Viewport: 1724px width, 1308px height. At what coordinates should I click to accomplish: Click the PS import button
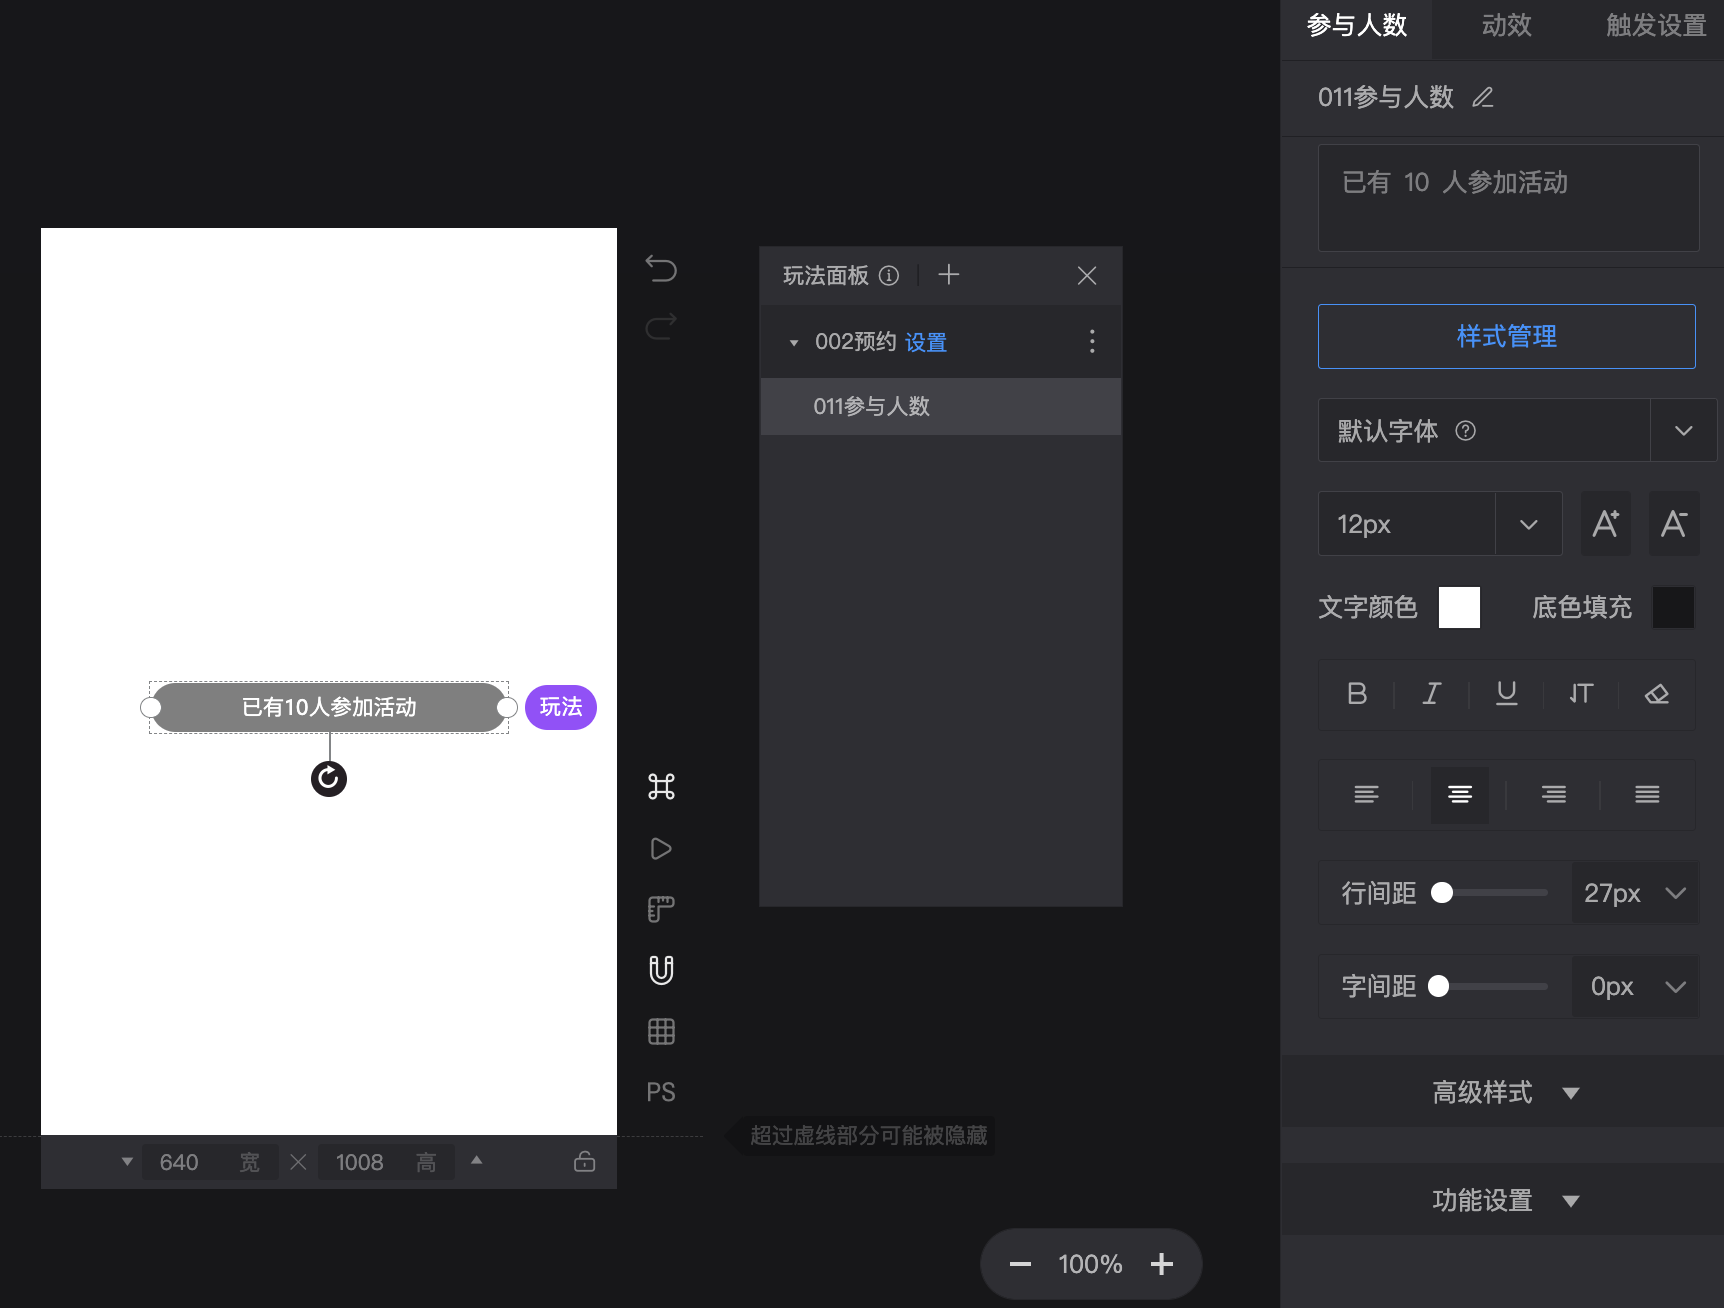pyautogui.click(x=661, y=1092)
